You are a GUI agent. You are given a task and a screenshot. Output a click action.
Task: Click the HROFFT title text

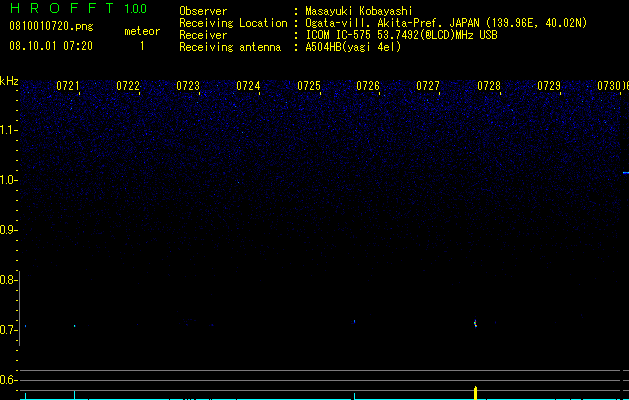62,8
